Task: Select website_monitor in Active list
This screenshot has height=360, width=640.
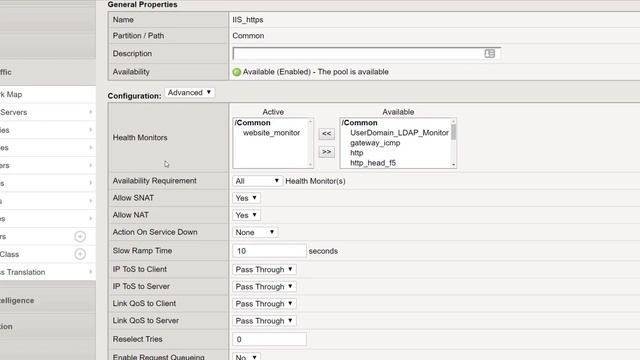Action: [271, 133]
